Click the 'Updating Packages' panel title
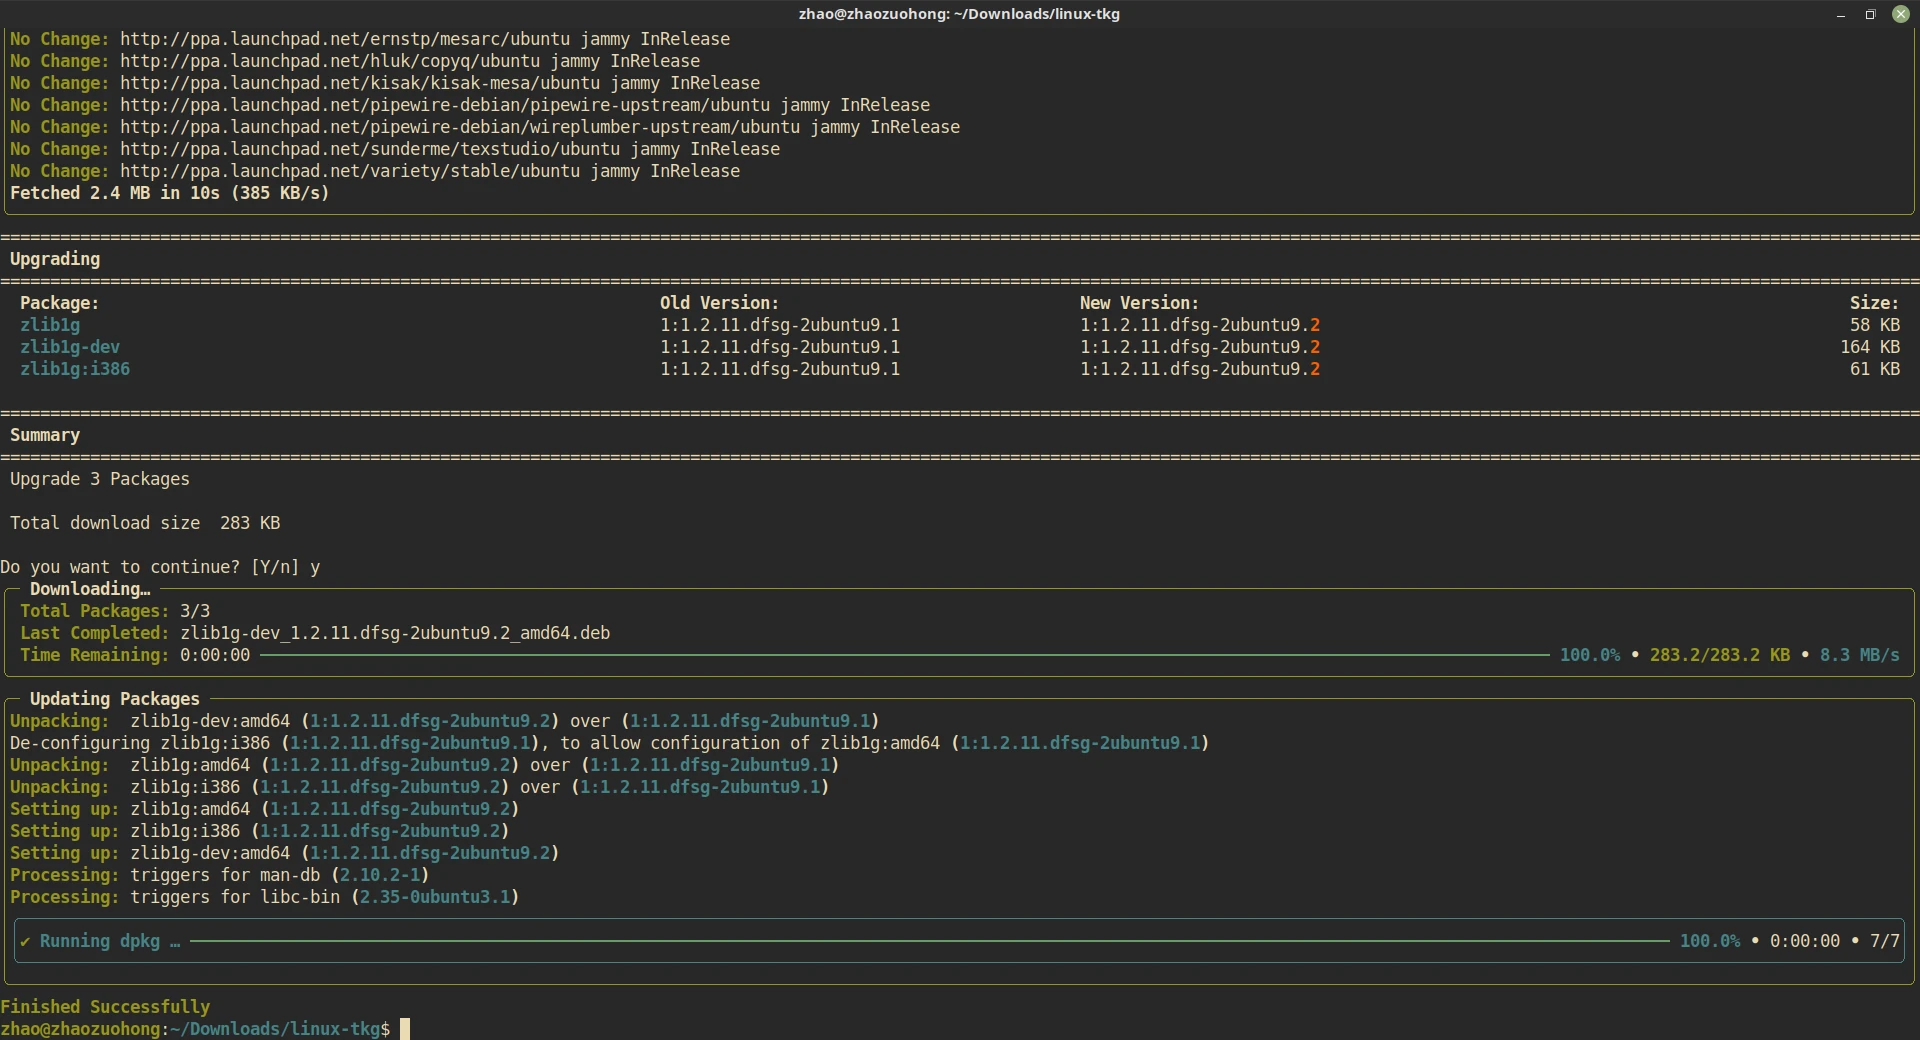The image size is (1920, 1040). (115, 699)
